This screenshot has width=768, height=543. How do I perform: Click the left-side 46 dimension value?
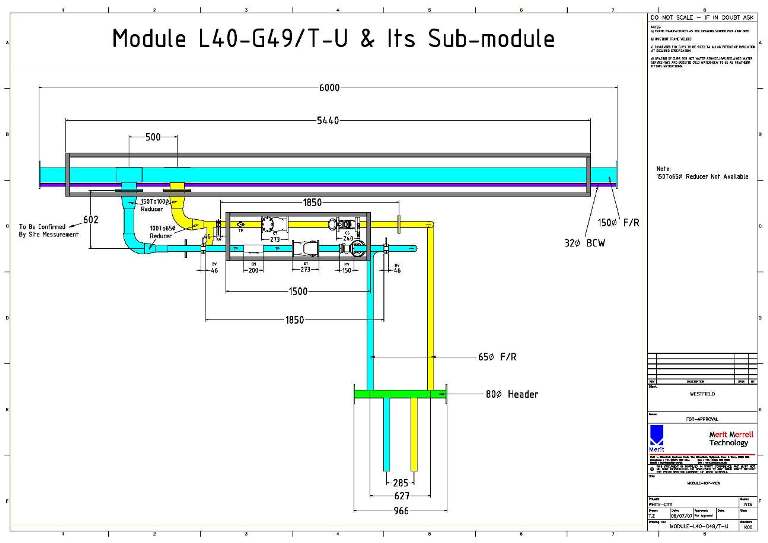(214, 270)
